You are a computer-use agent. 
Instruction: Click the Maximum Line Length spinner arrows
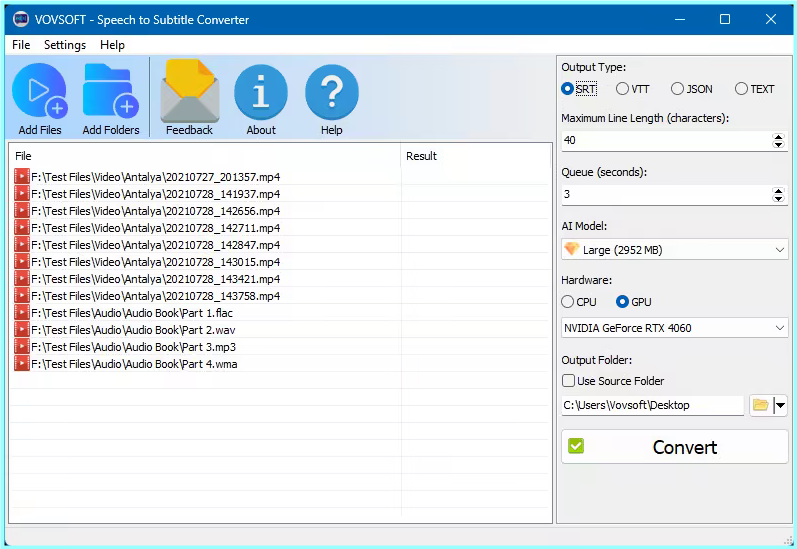point(778,140)
